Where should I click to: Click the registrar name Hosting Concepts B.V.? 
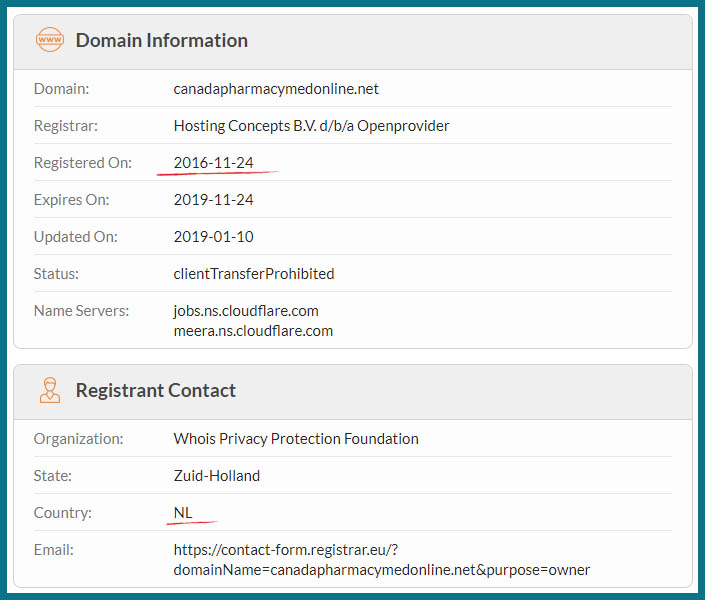(311, 126)
